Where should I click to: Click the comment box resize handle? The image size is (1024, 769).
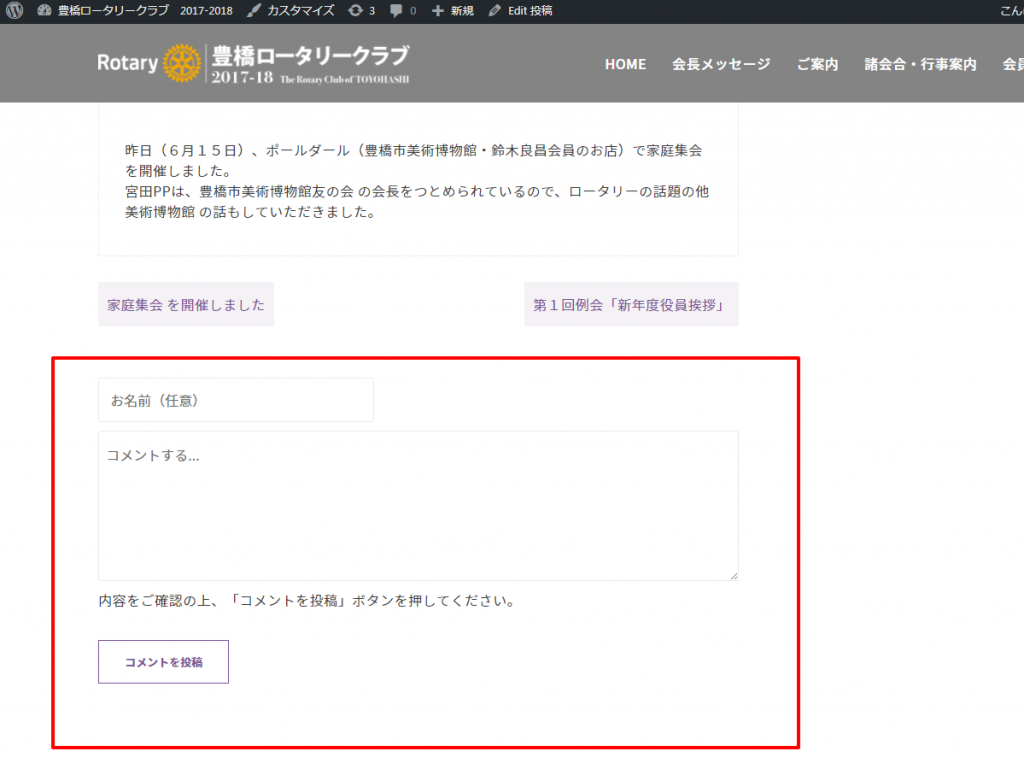[734, 576]
